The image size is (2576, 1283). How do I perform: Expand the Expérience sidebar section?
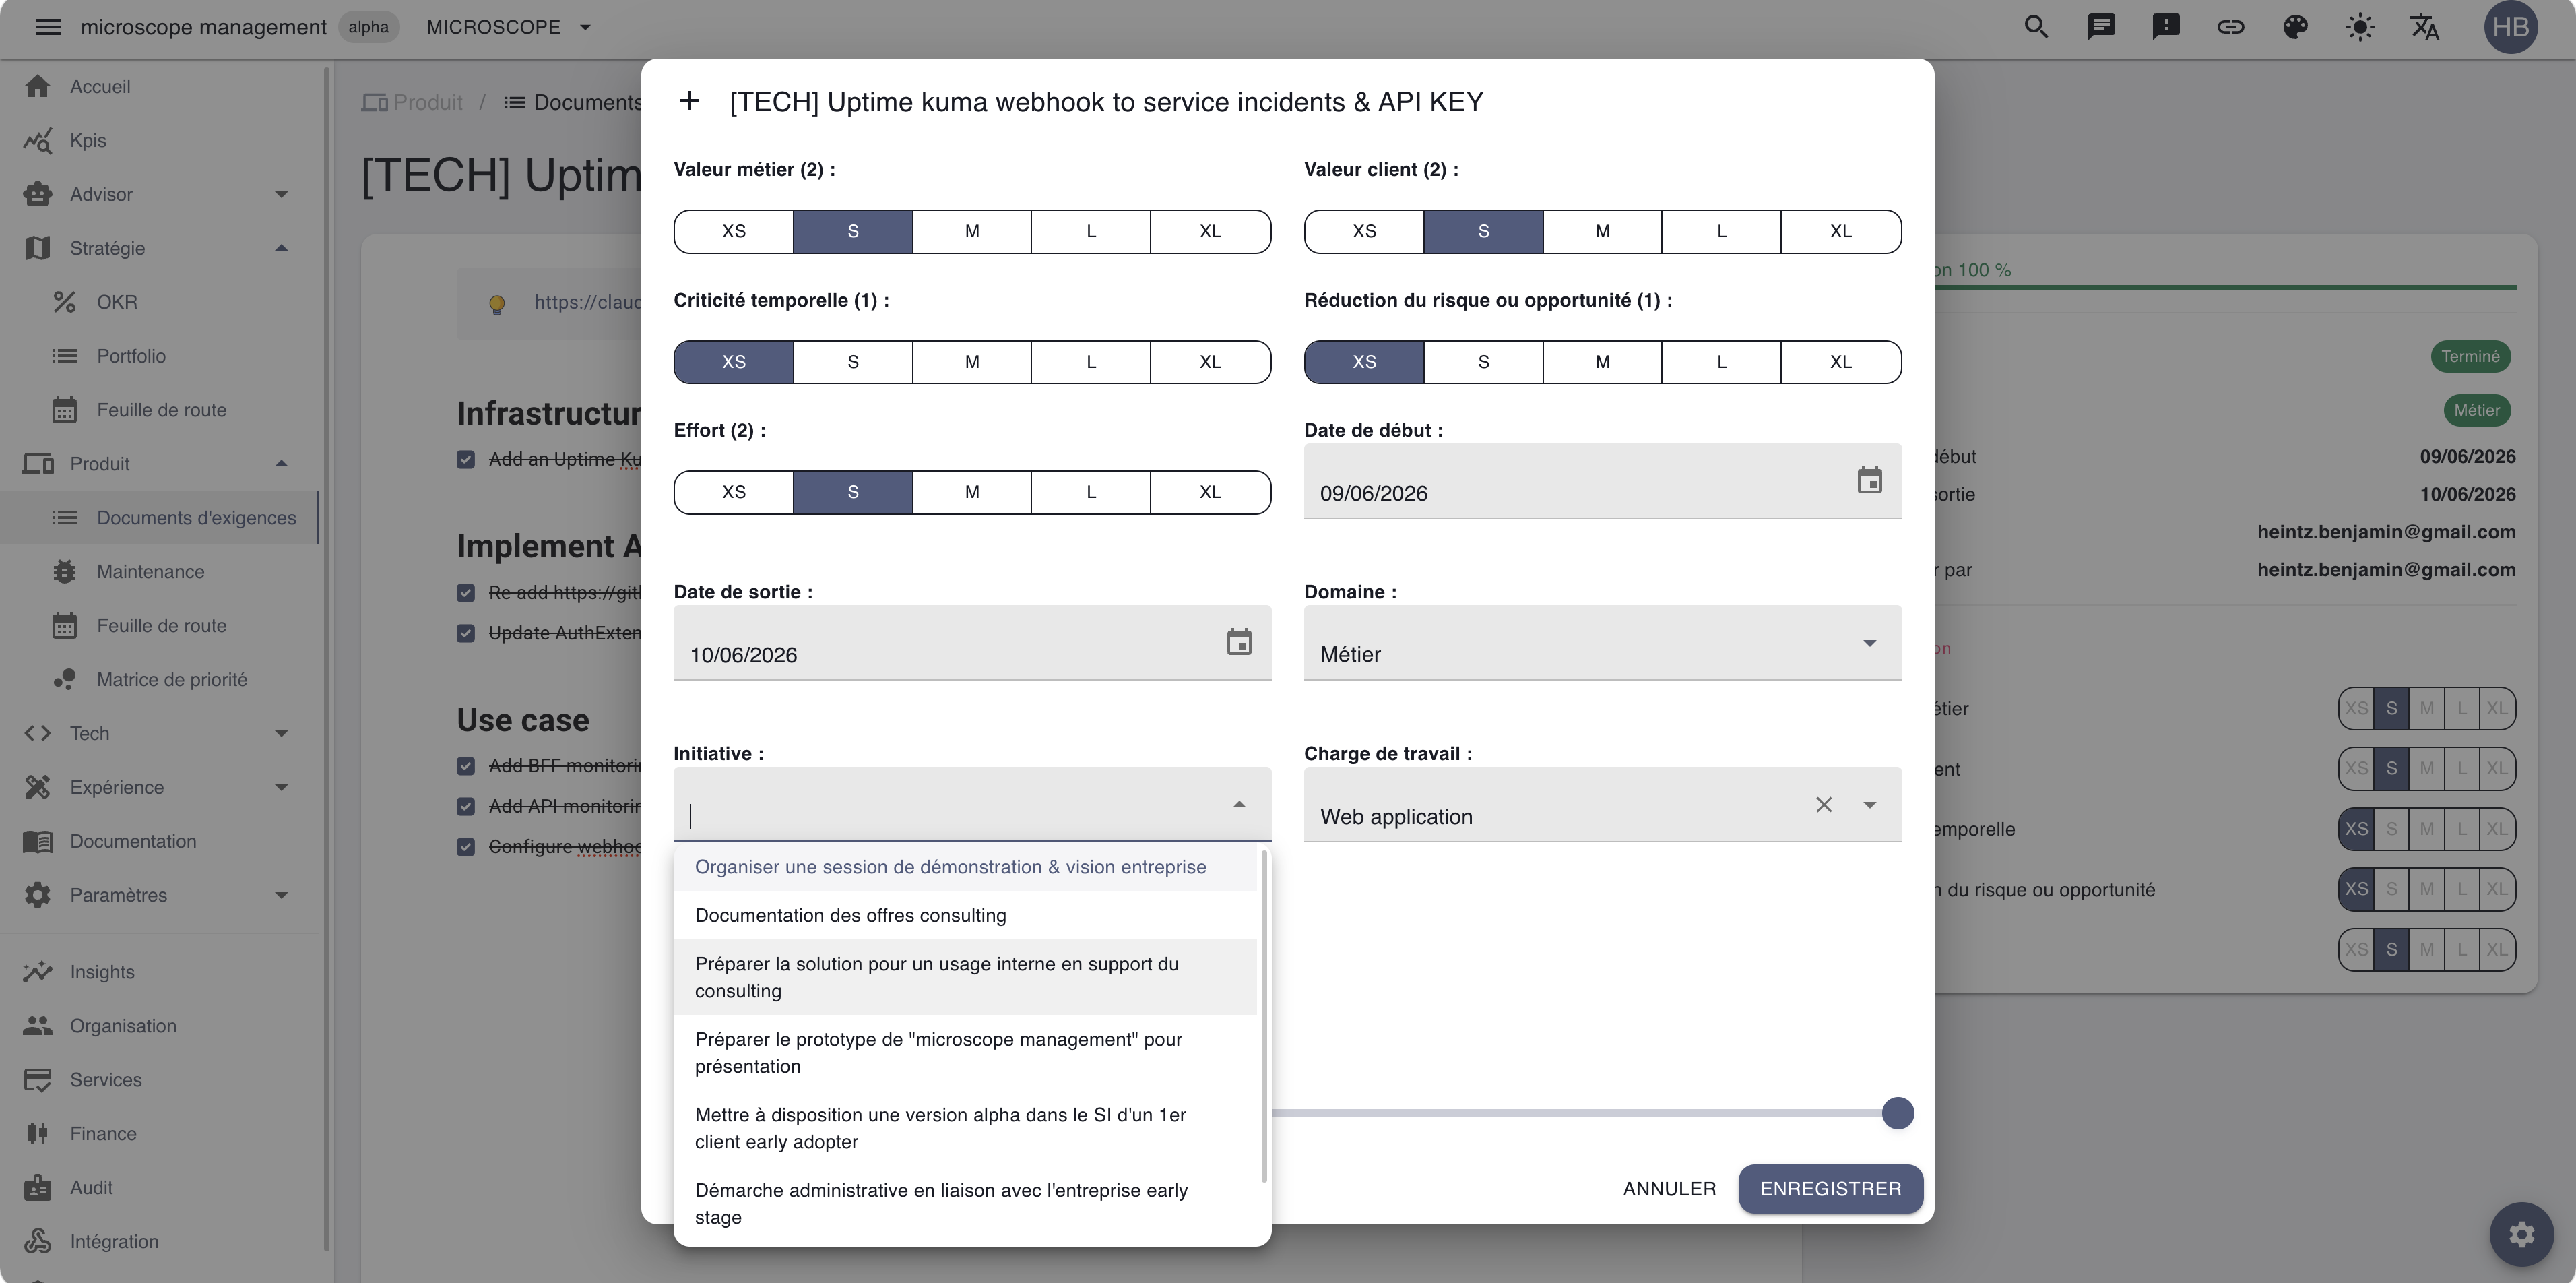281,787
